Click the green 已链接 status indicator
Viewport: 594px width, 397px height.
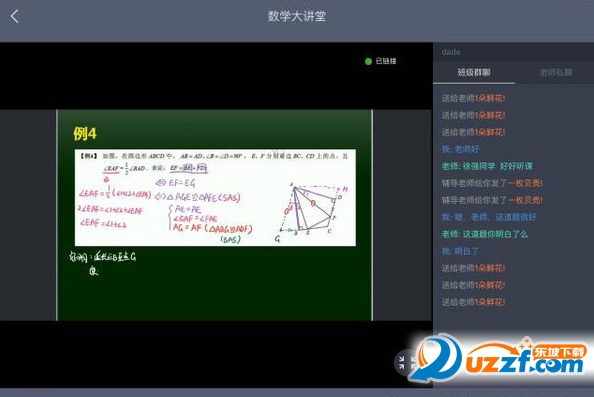381,61
